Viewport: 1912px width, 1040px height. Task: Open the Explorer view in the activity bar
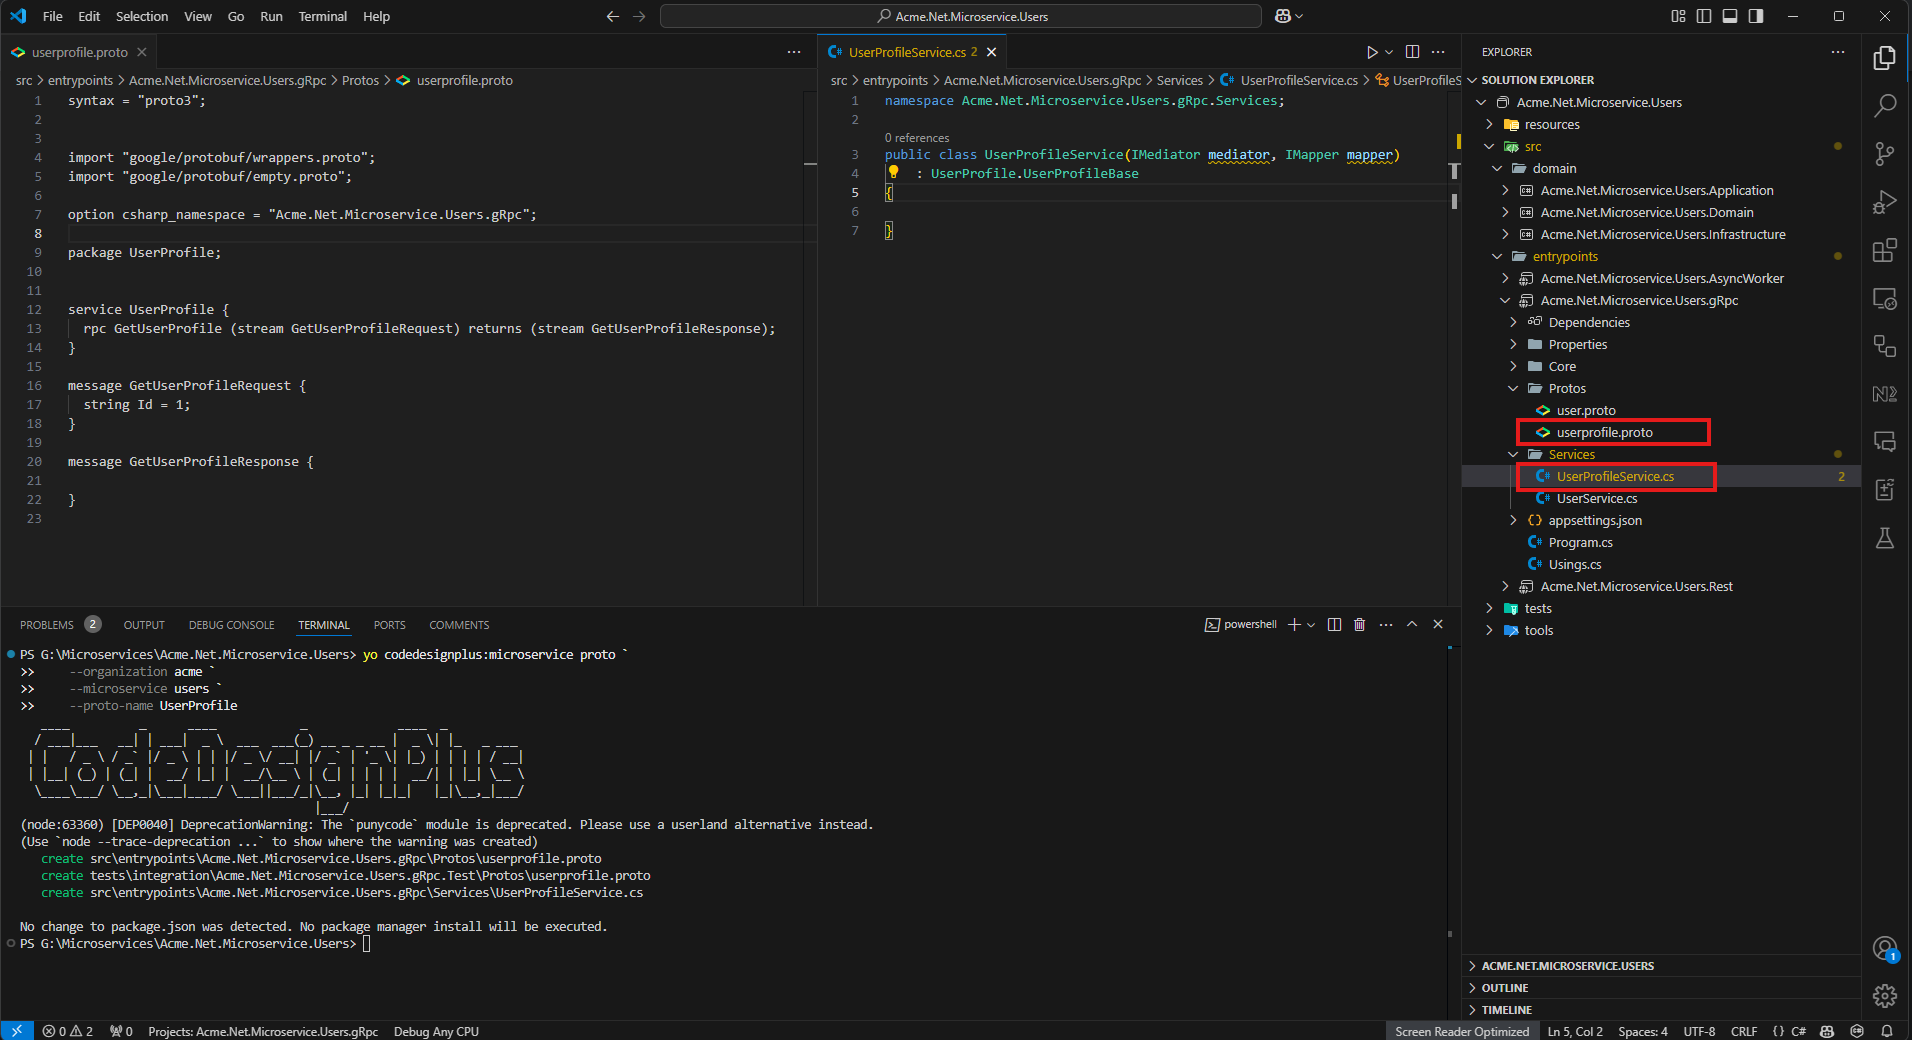click(x=1885, y=58)
